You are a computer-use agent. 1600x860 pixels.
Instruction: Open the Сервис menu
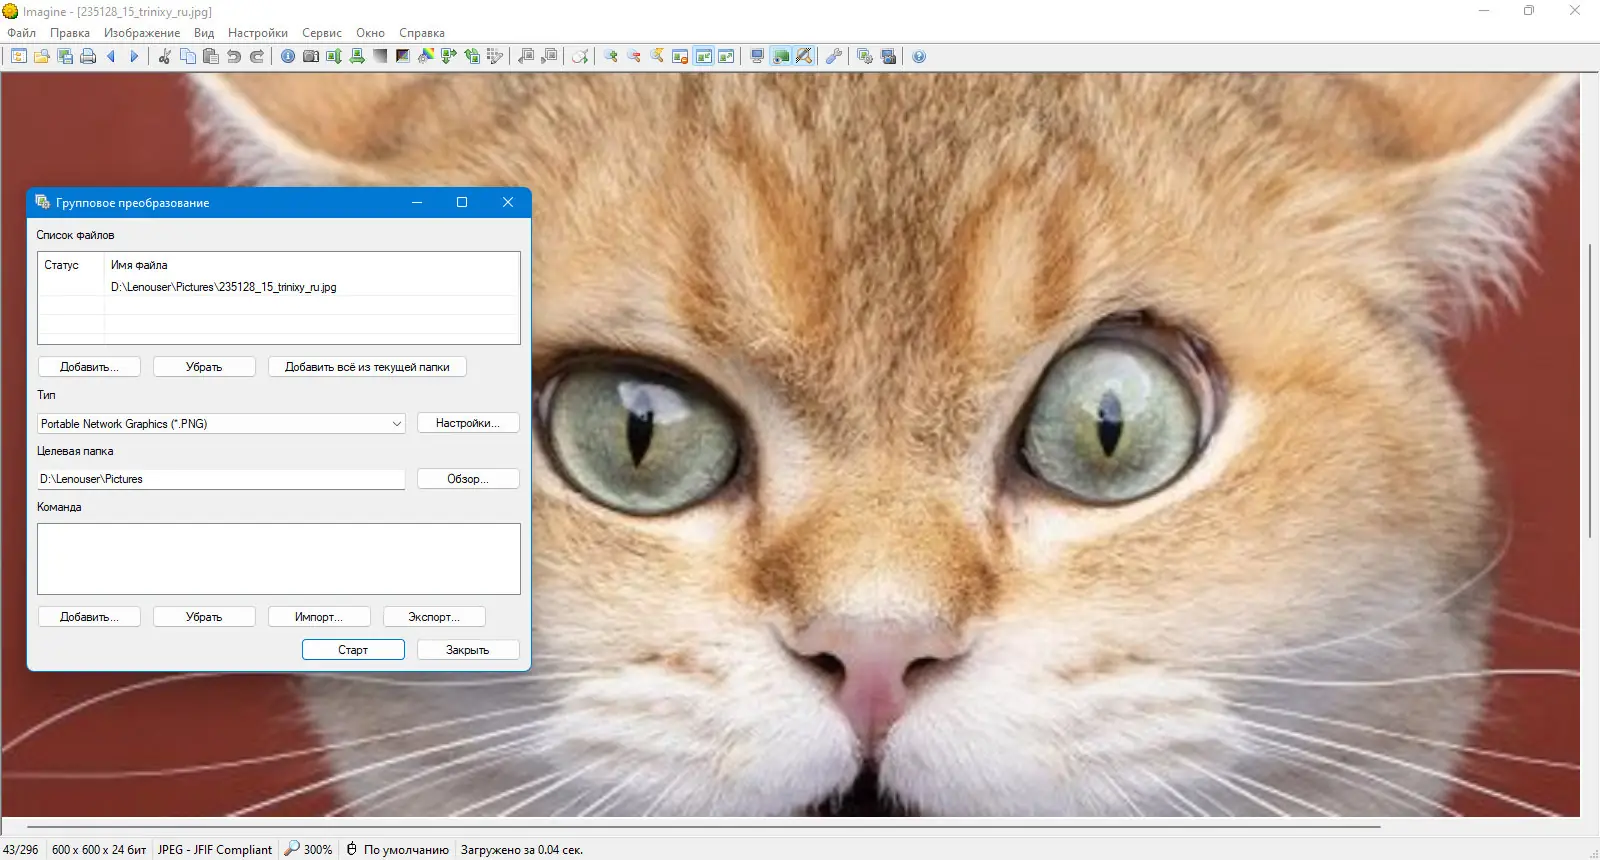click(x=322, y=33)
